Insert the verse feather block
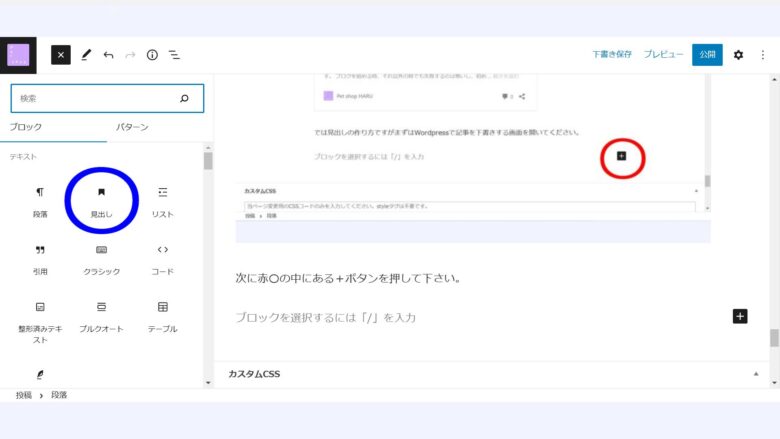Viewport: 780px width, 439px height. (x=40, y=374)
